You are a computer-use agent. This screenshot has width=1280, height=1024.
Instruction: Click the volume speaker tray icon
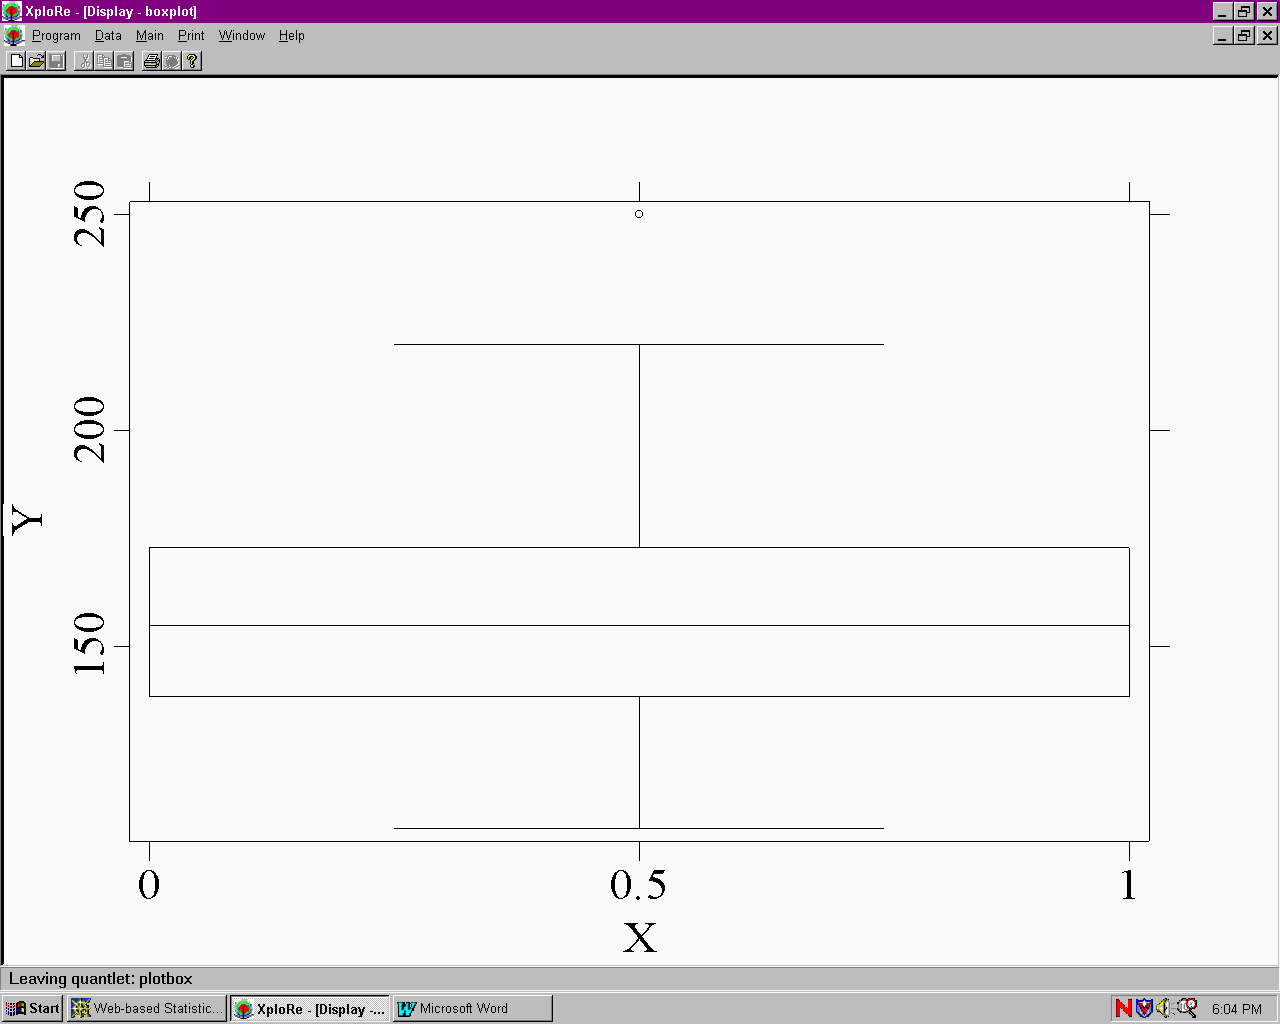click(x=1164, y=1008)
